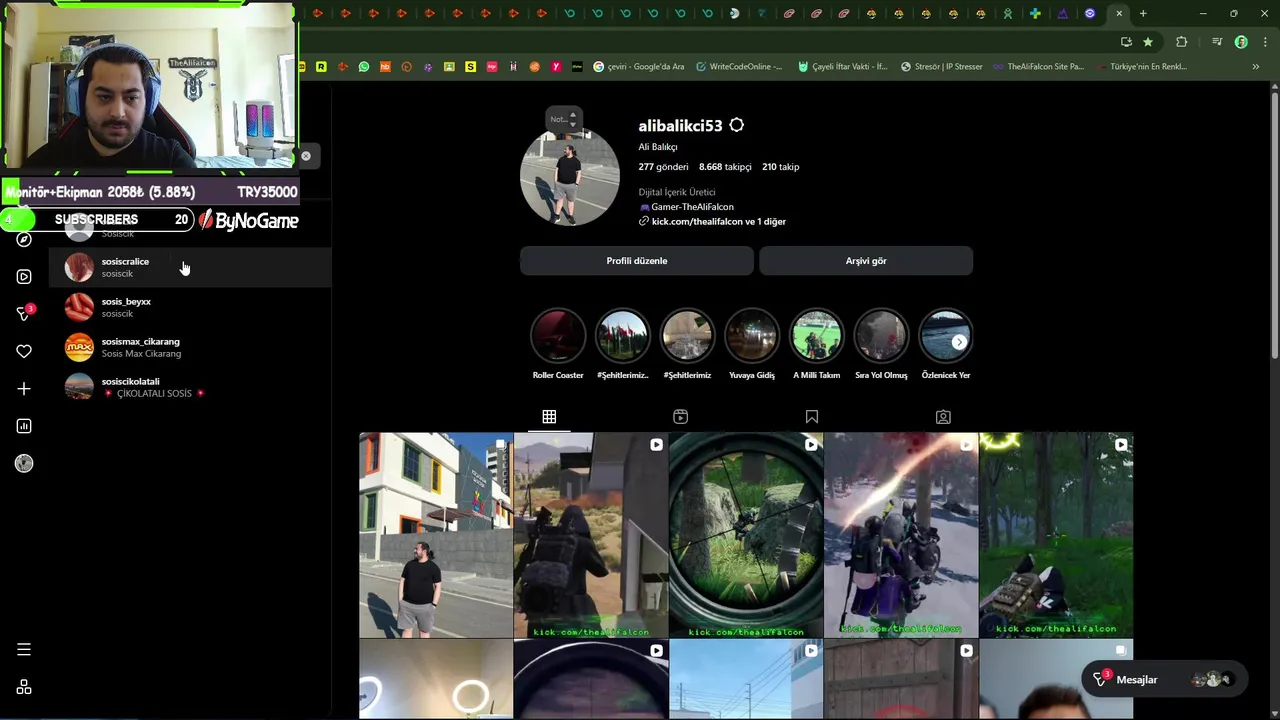Open the Meta apps icon at sidebar bottom
Viewport: 1280px width, 720px height.
tap(24, 687)
